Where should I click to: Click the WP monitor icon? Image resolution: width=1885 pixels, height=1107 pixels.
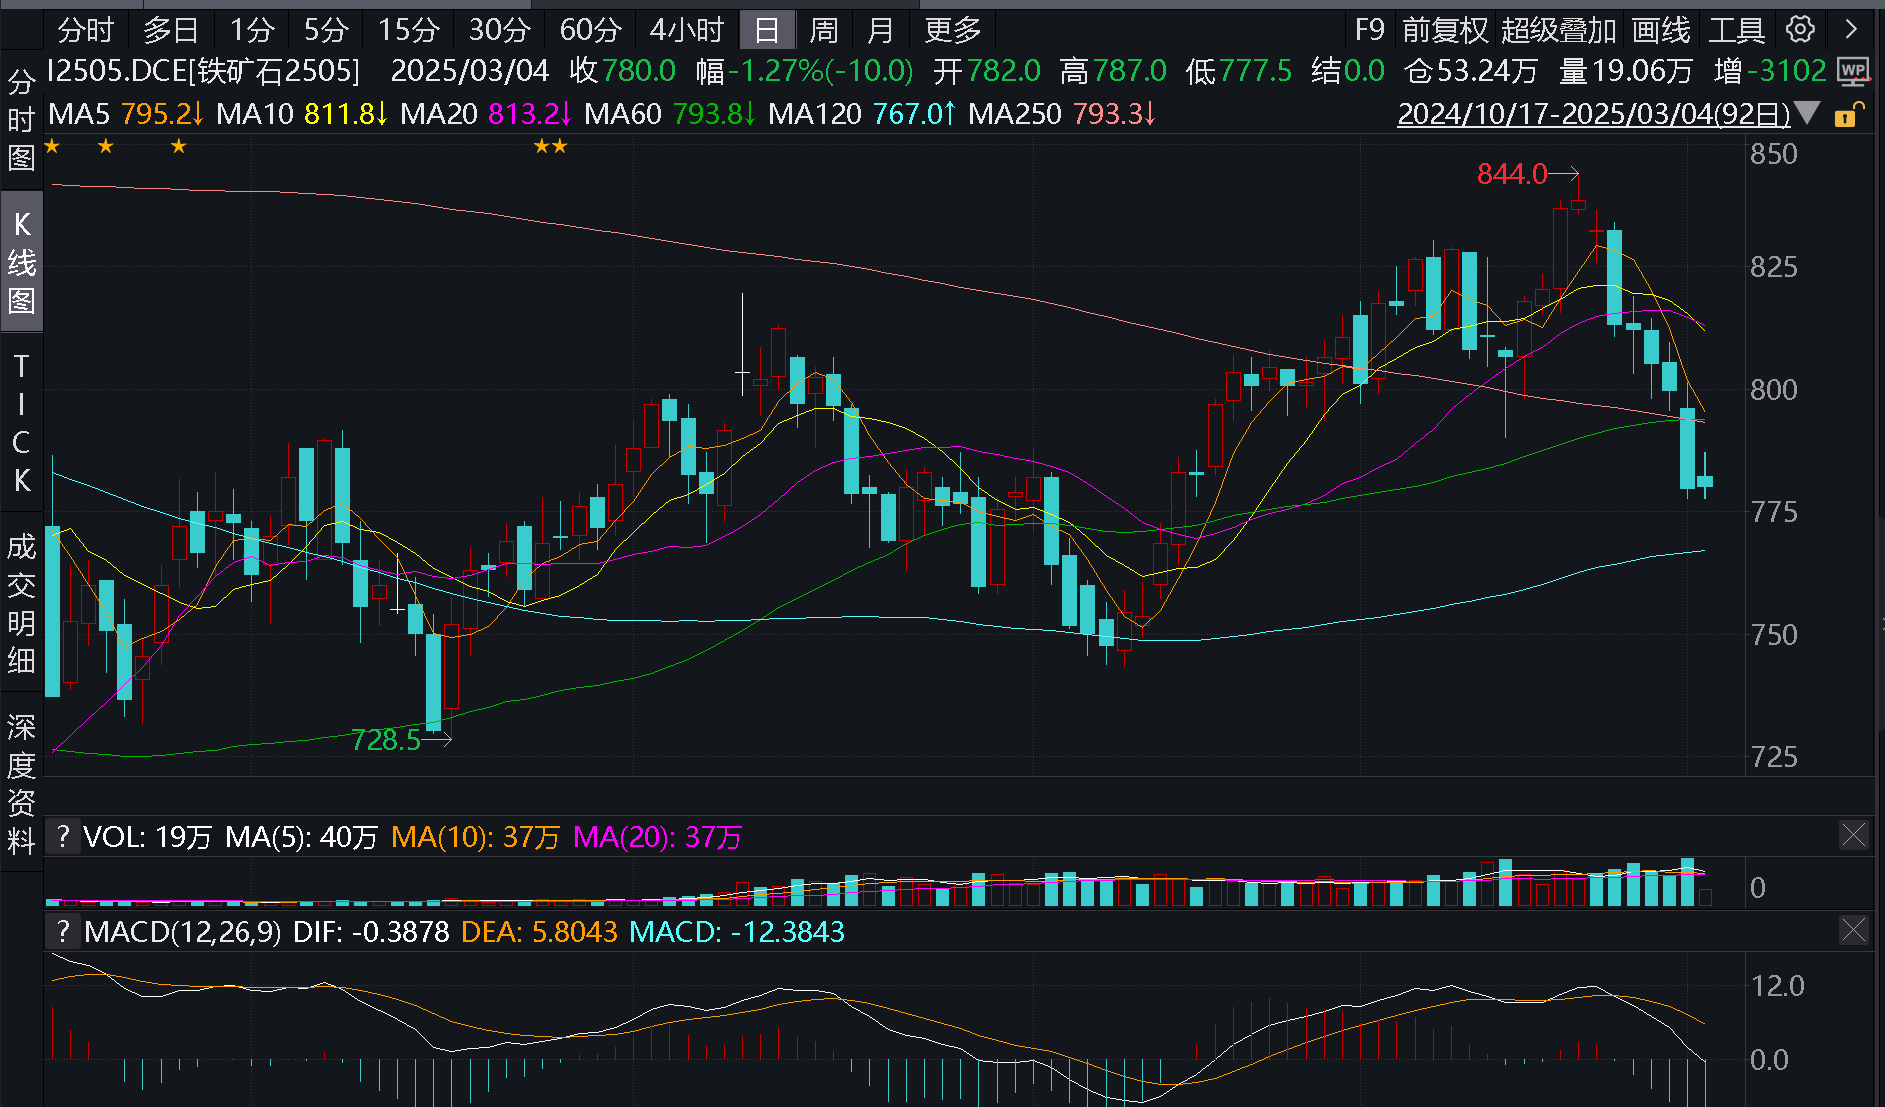pyautogui.click(x=1853, y=71)
